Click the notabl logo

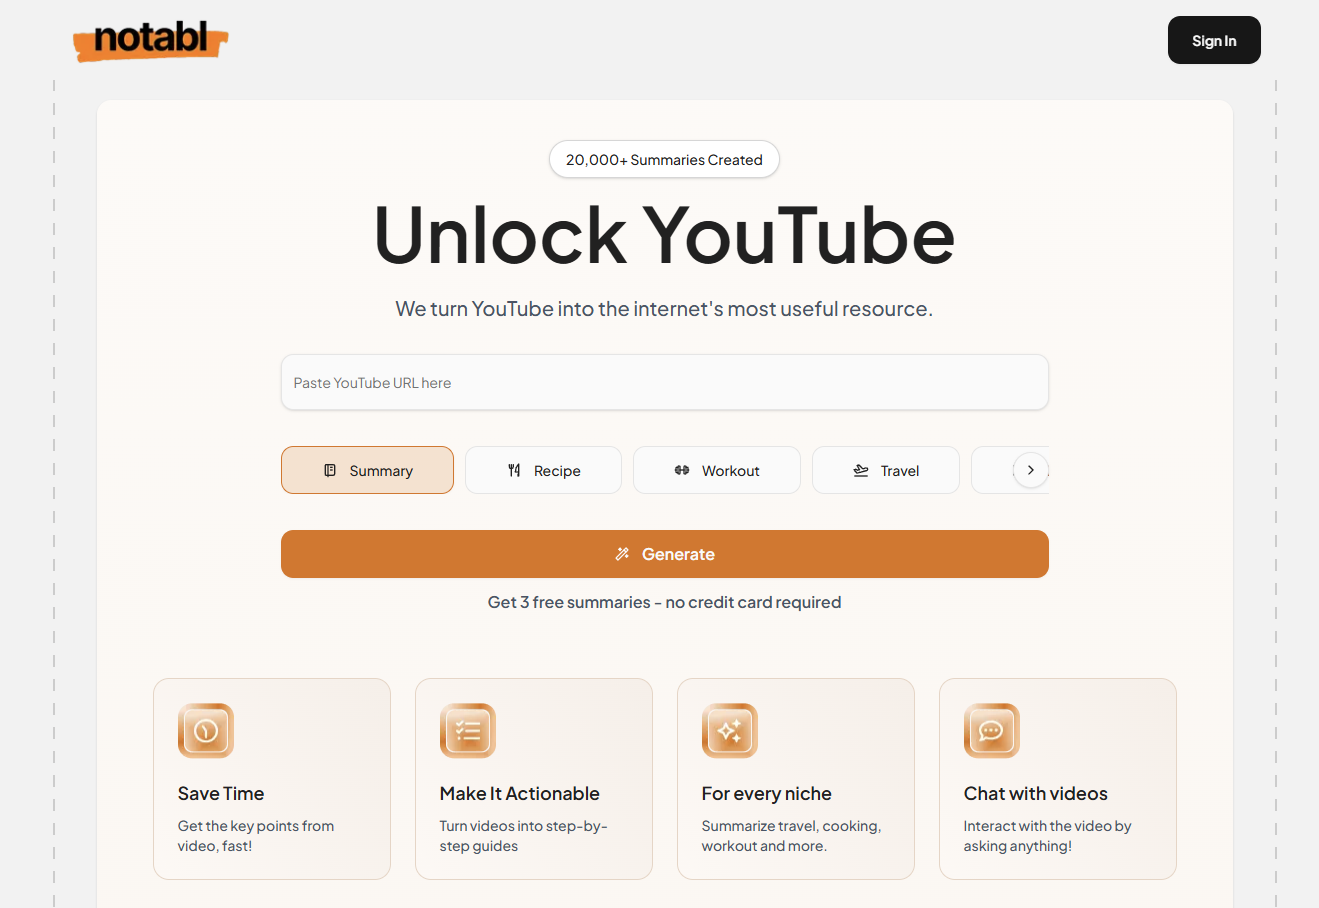pyautogui.click(x=151, y=41)
